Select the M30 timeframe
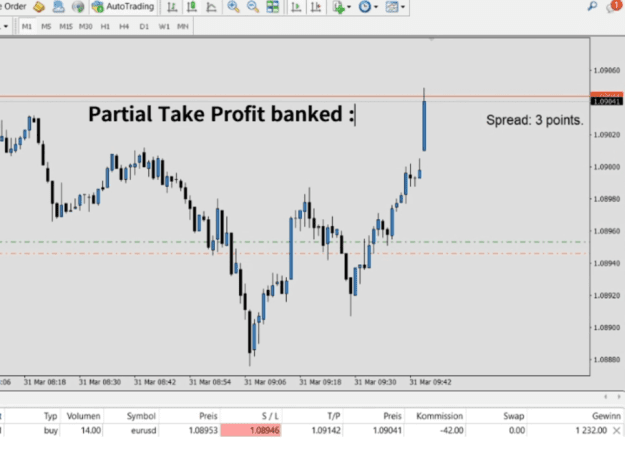The height and width of the screenshot is (450, 625). pos(85,26)
